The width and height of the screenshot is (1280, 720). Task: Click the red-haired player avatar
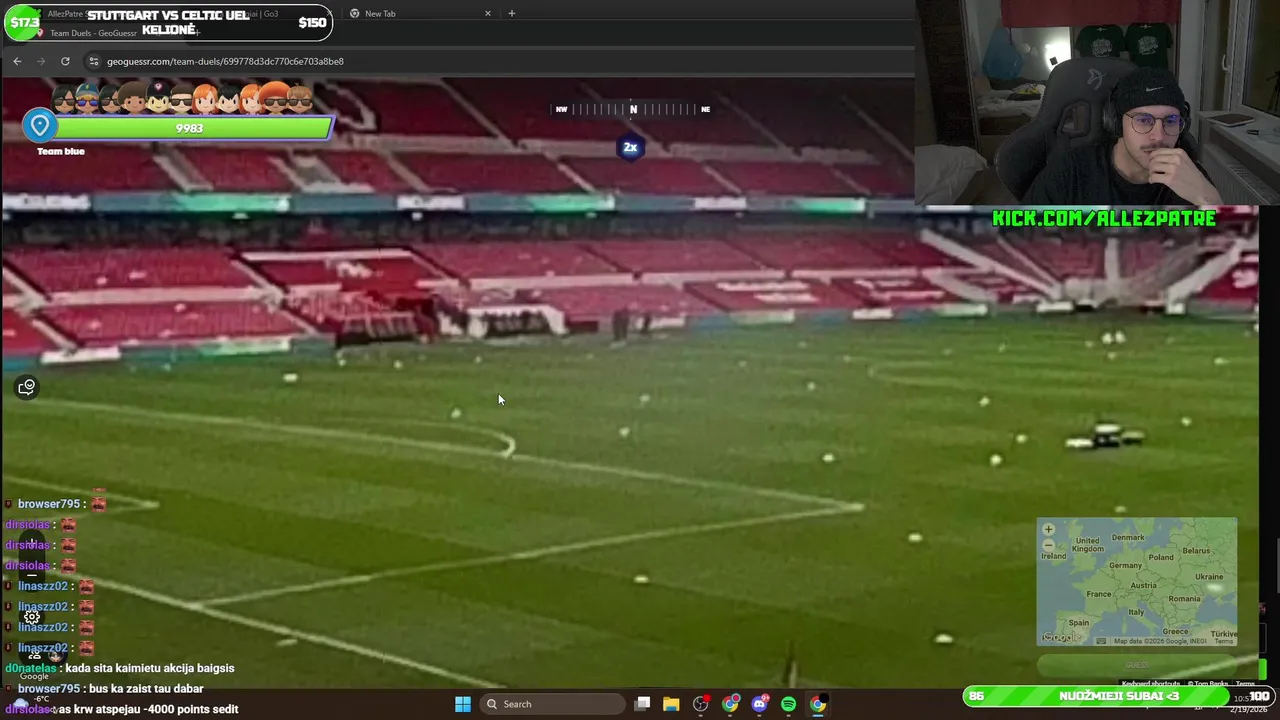click(205, 99)
